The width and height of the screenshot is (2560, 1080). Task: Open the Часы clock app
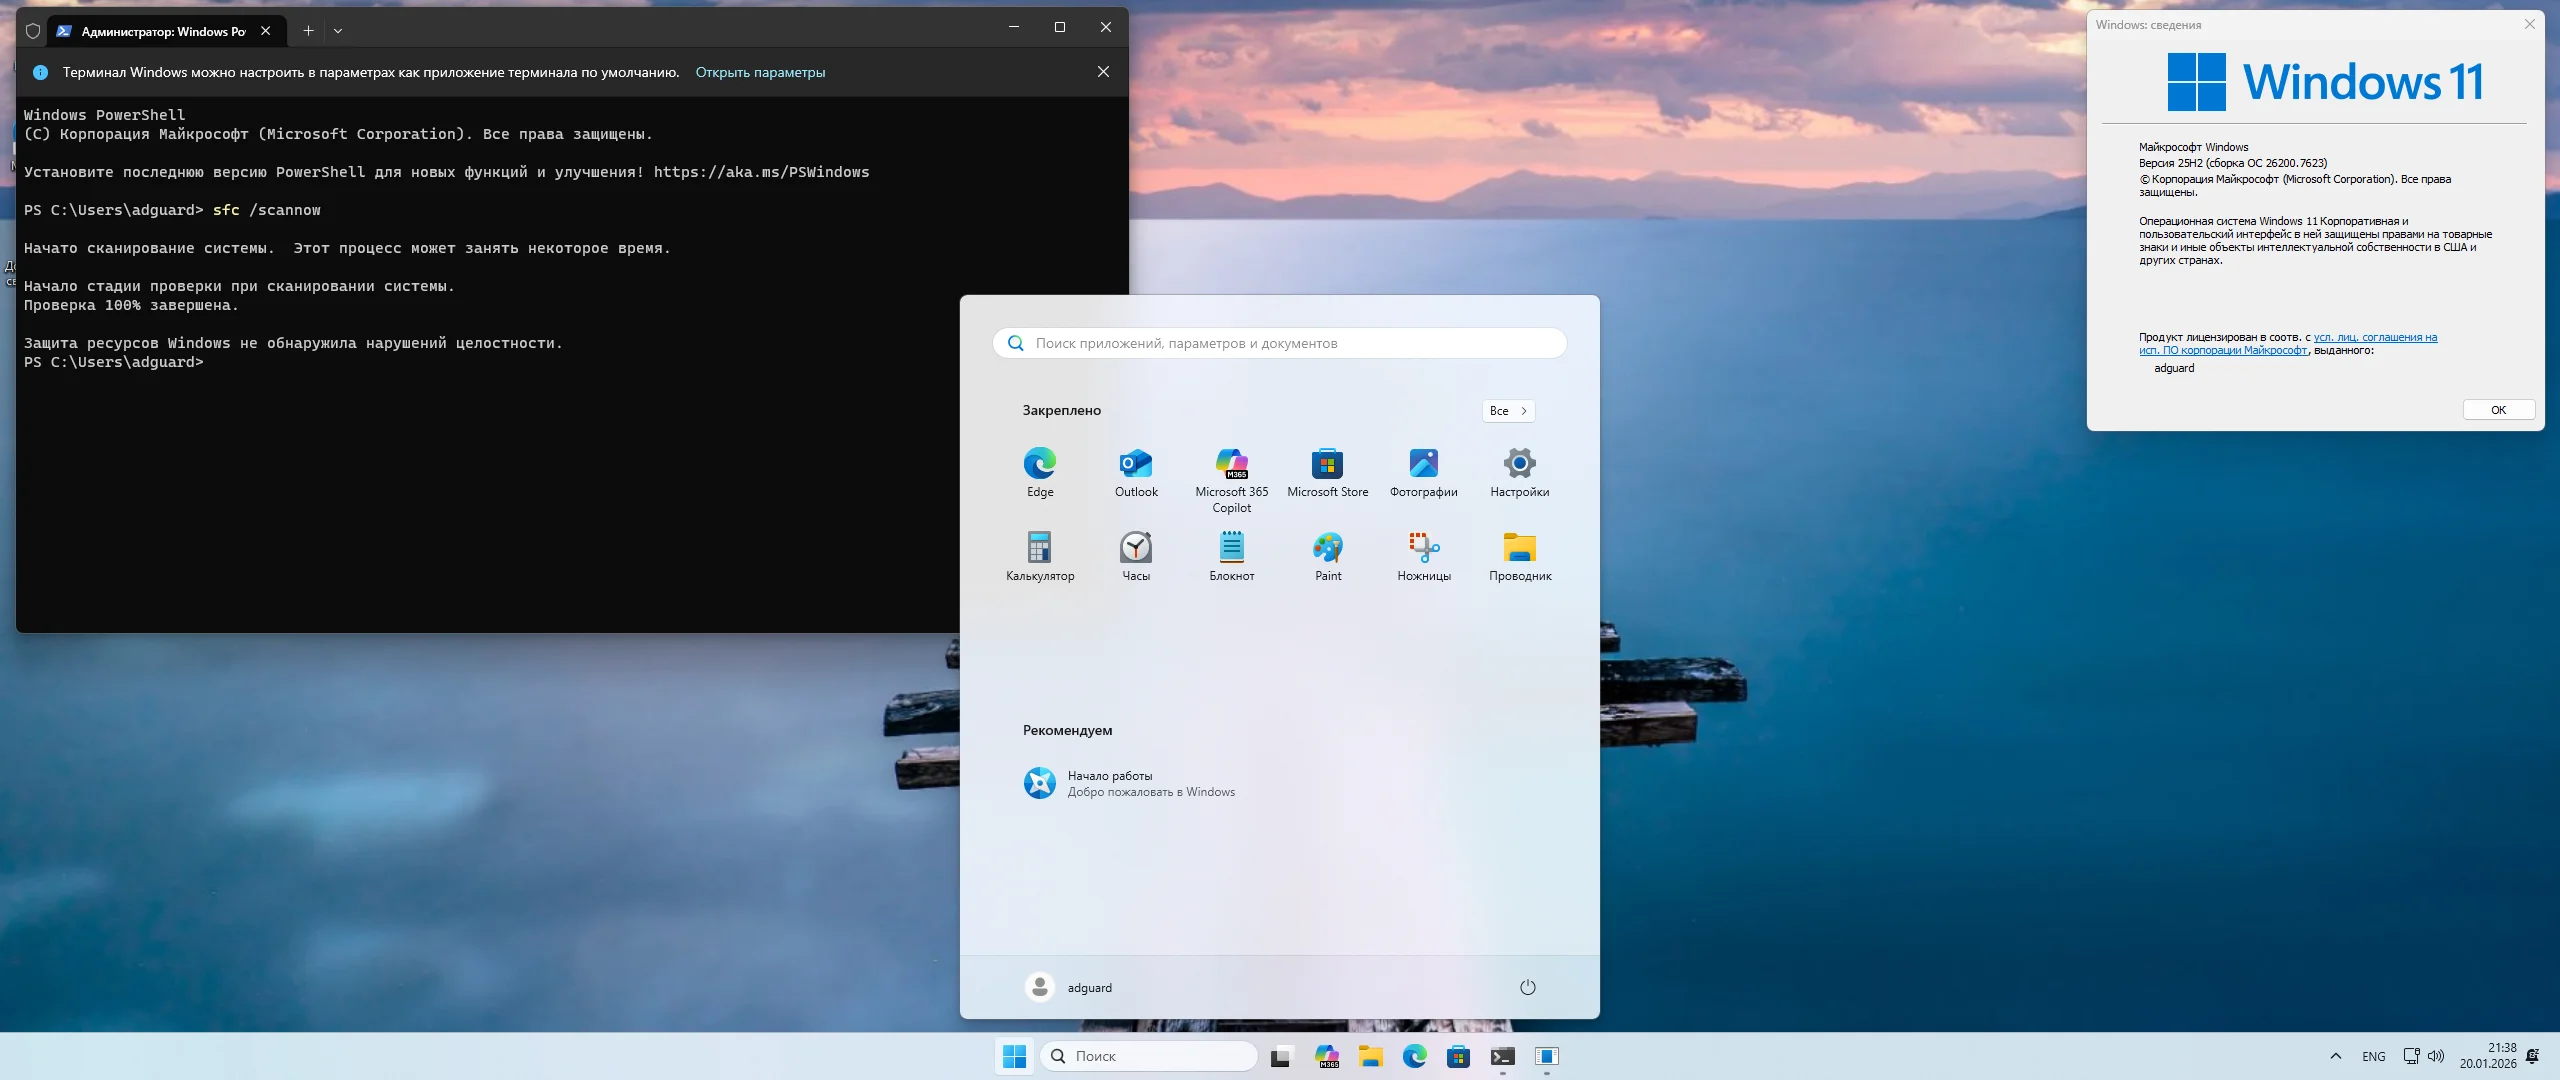click(x=1135, y=555)
